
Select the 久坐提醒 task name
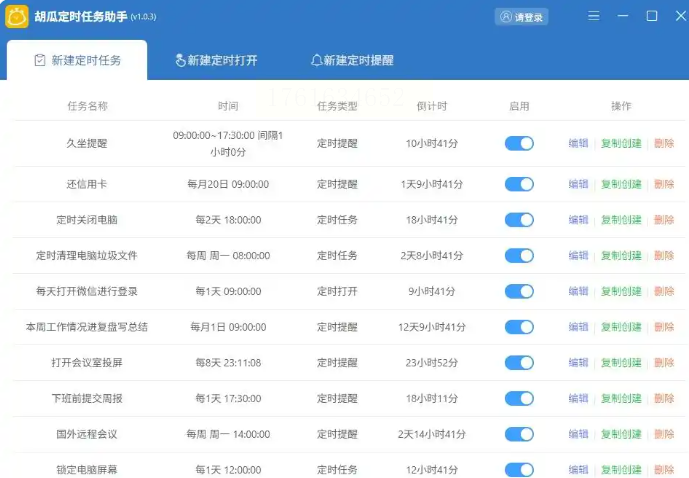pos(87,143)
